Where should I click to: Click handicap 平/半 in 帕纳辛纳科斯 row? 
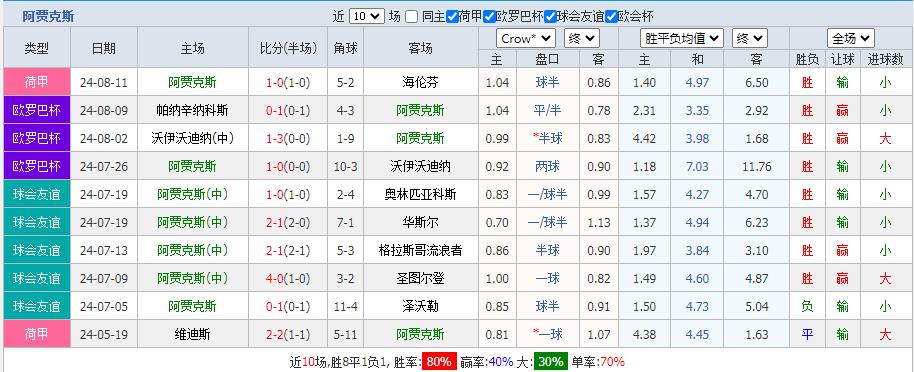(547, 110)
